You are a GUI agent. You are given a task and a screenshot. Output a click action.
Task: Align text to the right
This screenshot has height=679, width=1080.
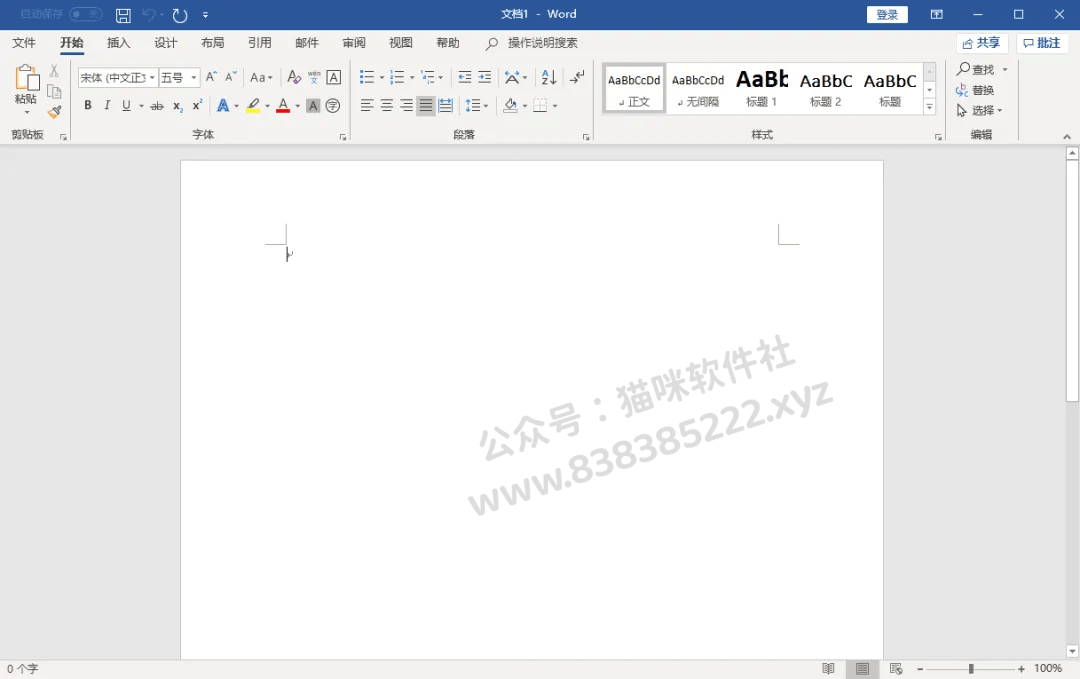(x=406, y=105)
